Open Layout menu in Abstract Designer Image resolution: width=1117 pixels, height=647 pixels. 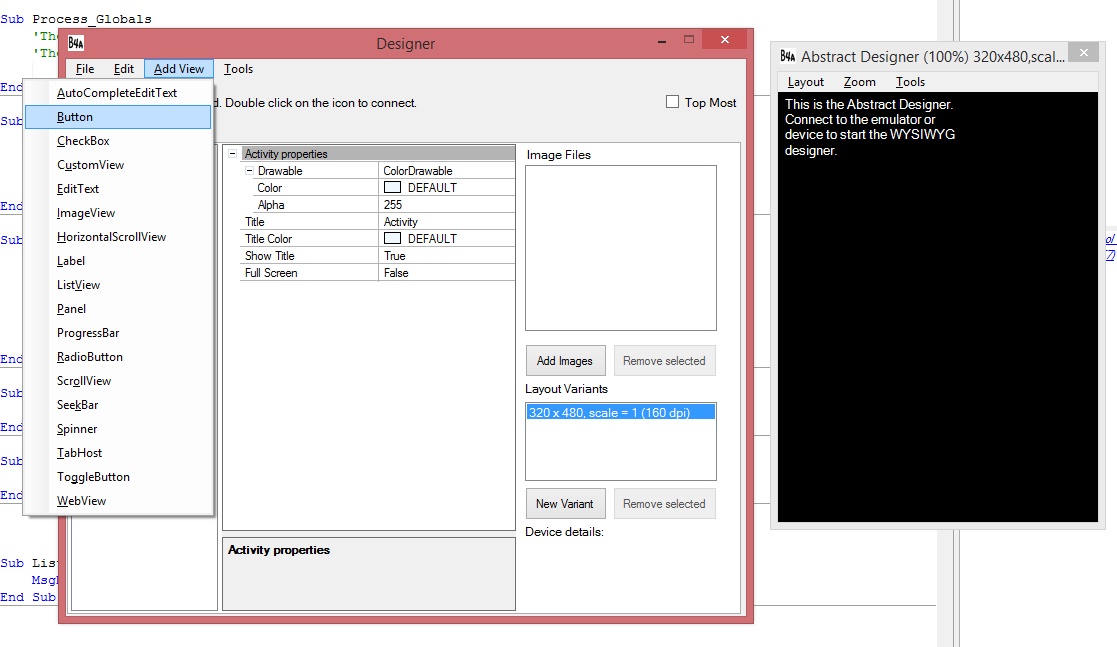(806, 82)
